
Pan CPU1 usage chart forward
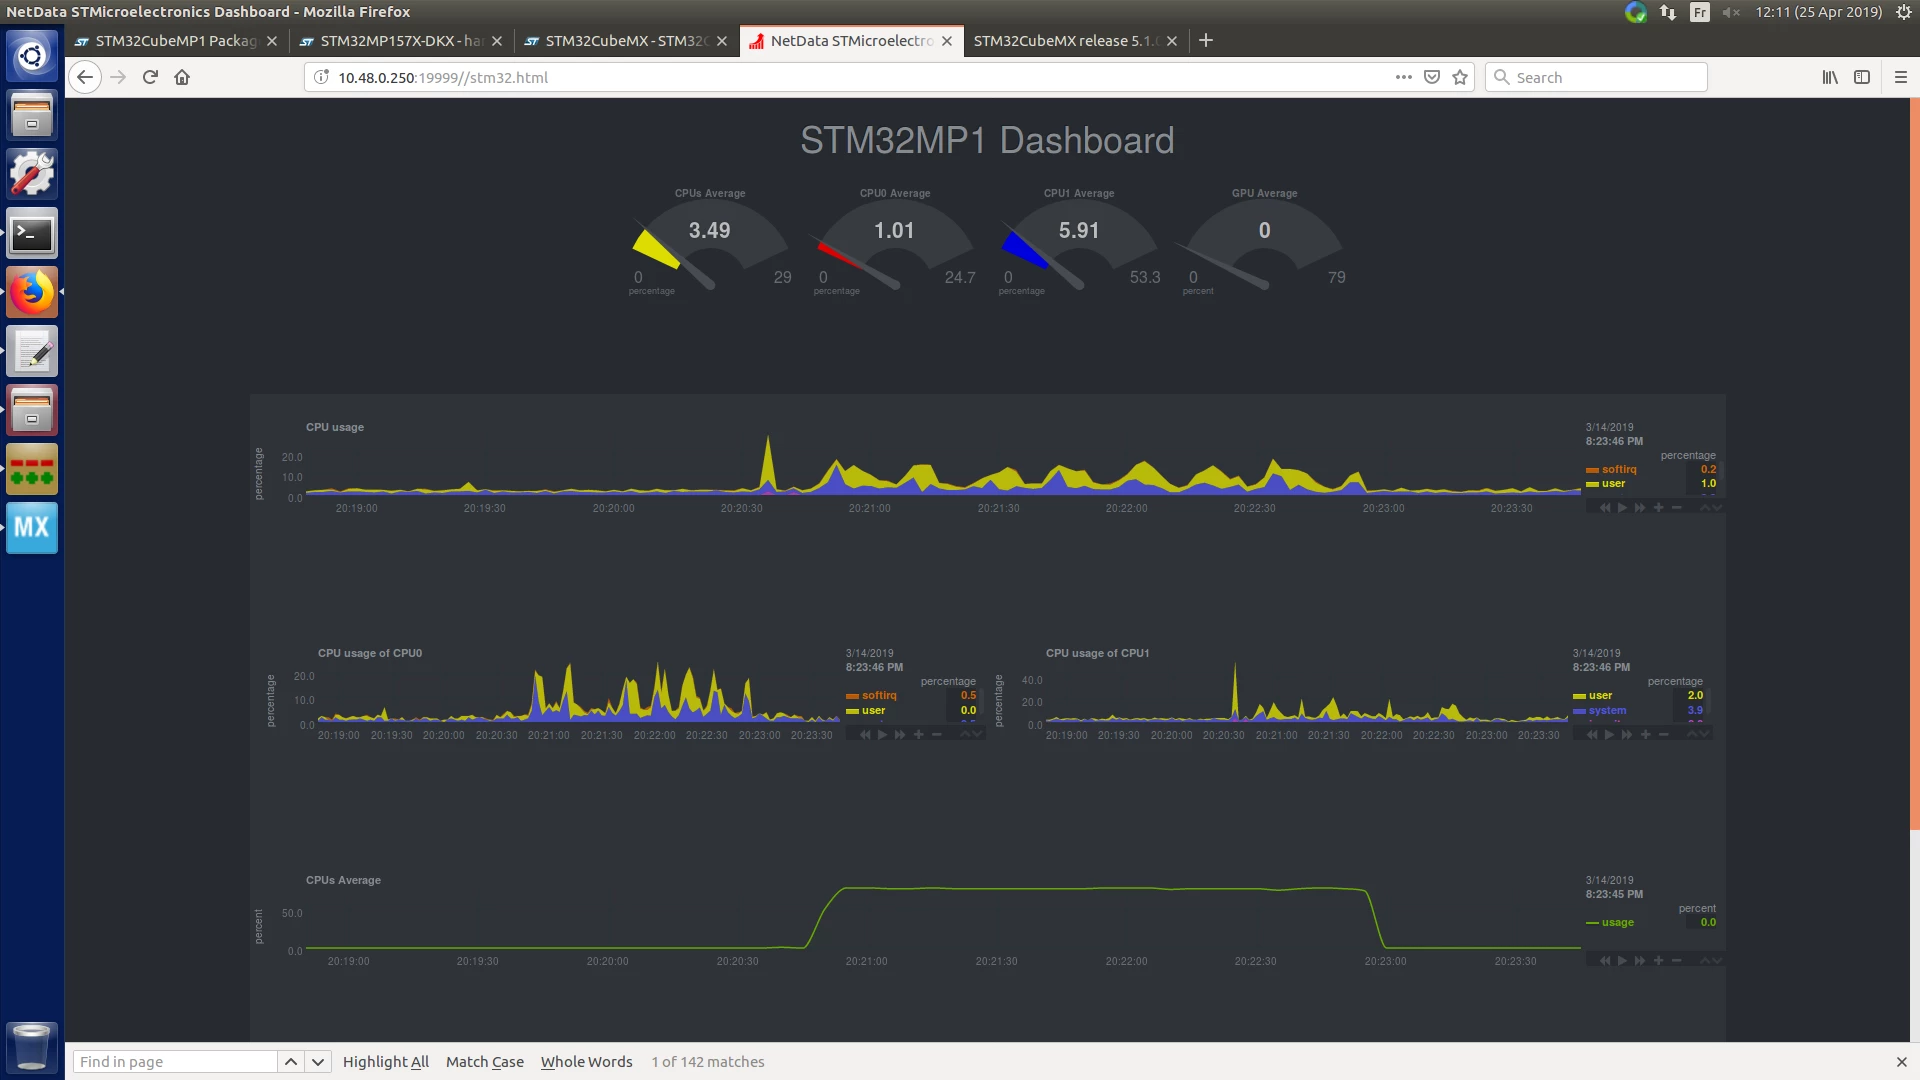[x=1627, y=735]
